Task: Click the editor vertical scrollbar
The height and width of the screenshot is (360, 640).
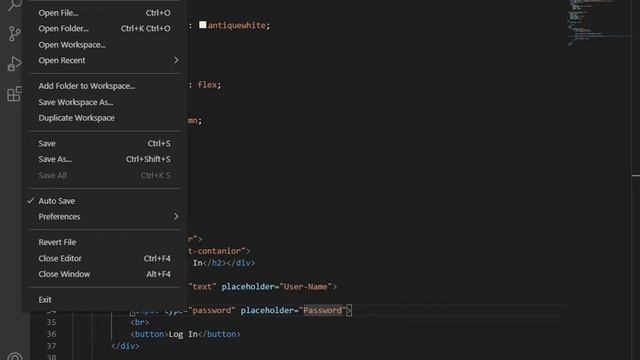Action: [x=636, y=180]
